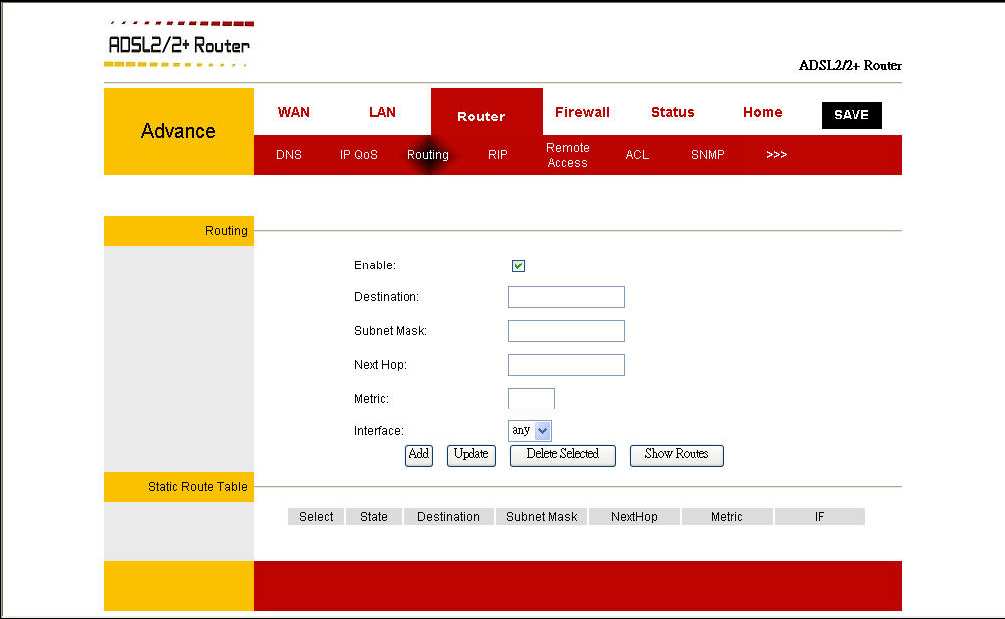Screen dimensions: 1005x619
Task: Show more submenu items with >>>
Action: [x=776, y=154]
